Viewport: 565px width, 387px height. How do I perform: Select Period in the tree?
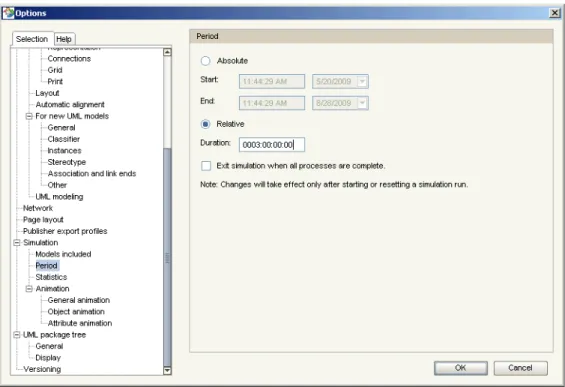pyautogui.click(x=46, y=266)
